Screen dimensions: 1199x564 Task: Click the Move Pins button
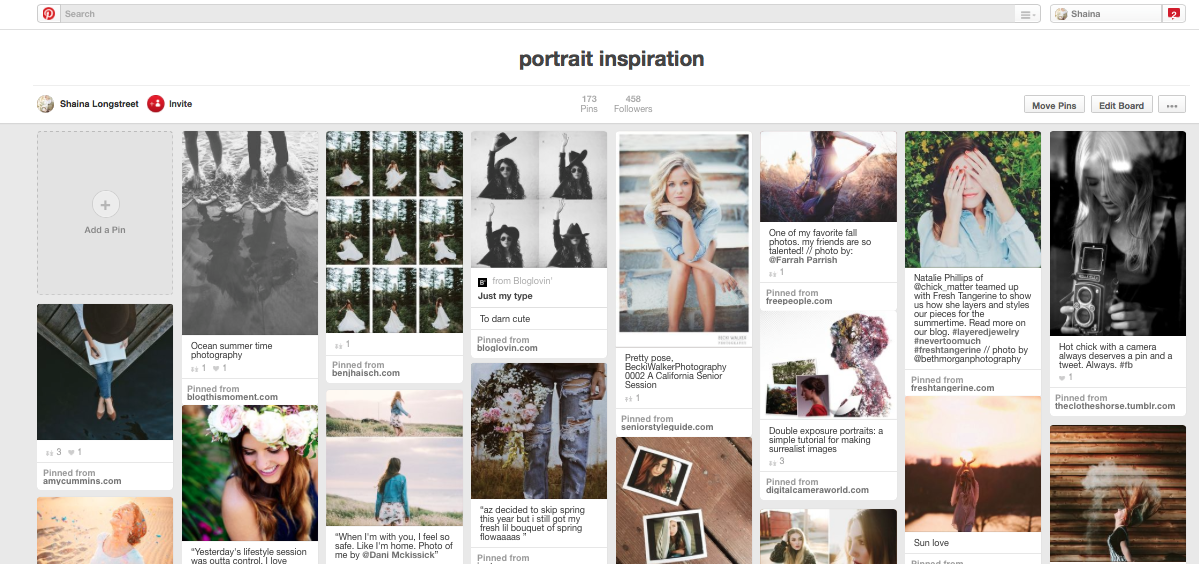point(1054,105)
